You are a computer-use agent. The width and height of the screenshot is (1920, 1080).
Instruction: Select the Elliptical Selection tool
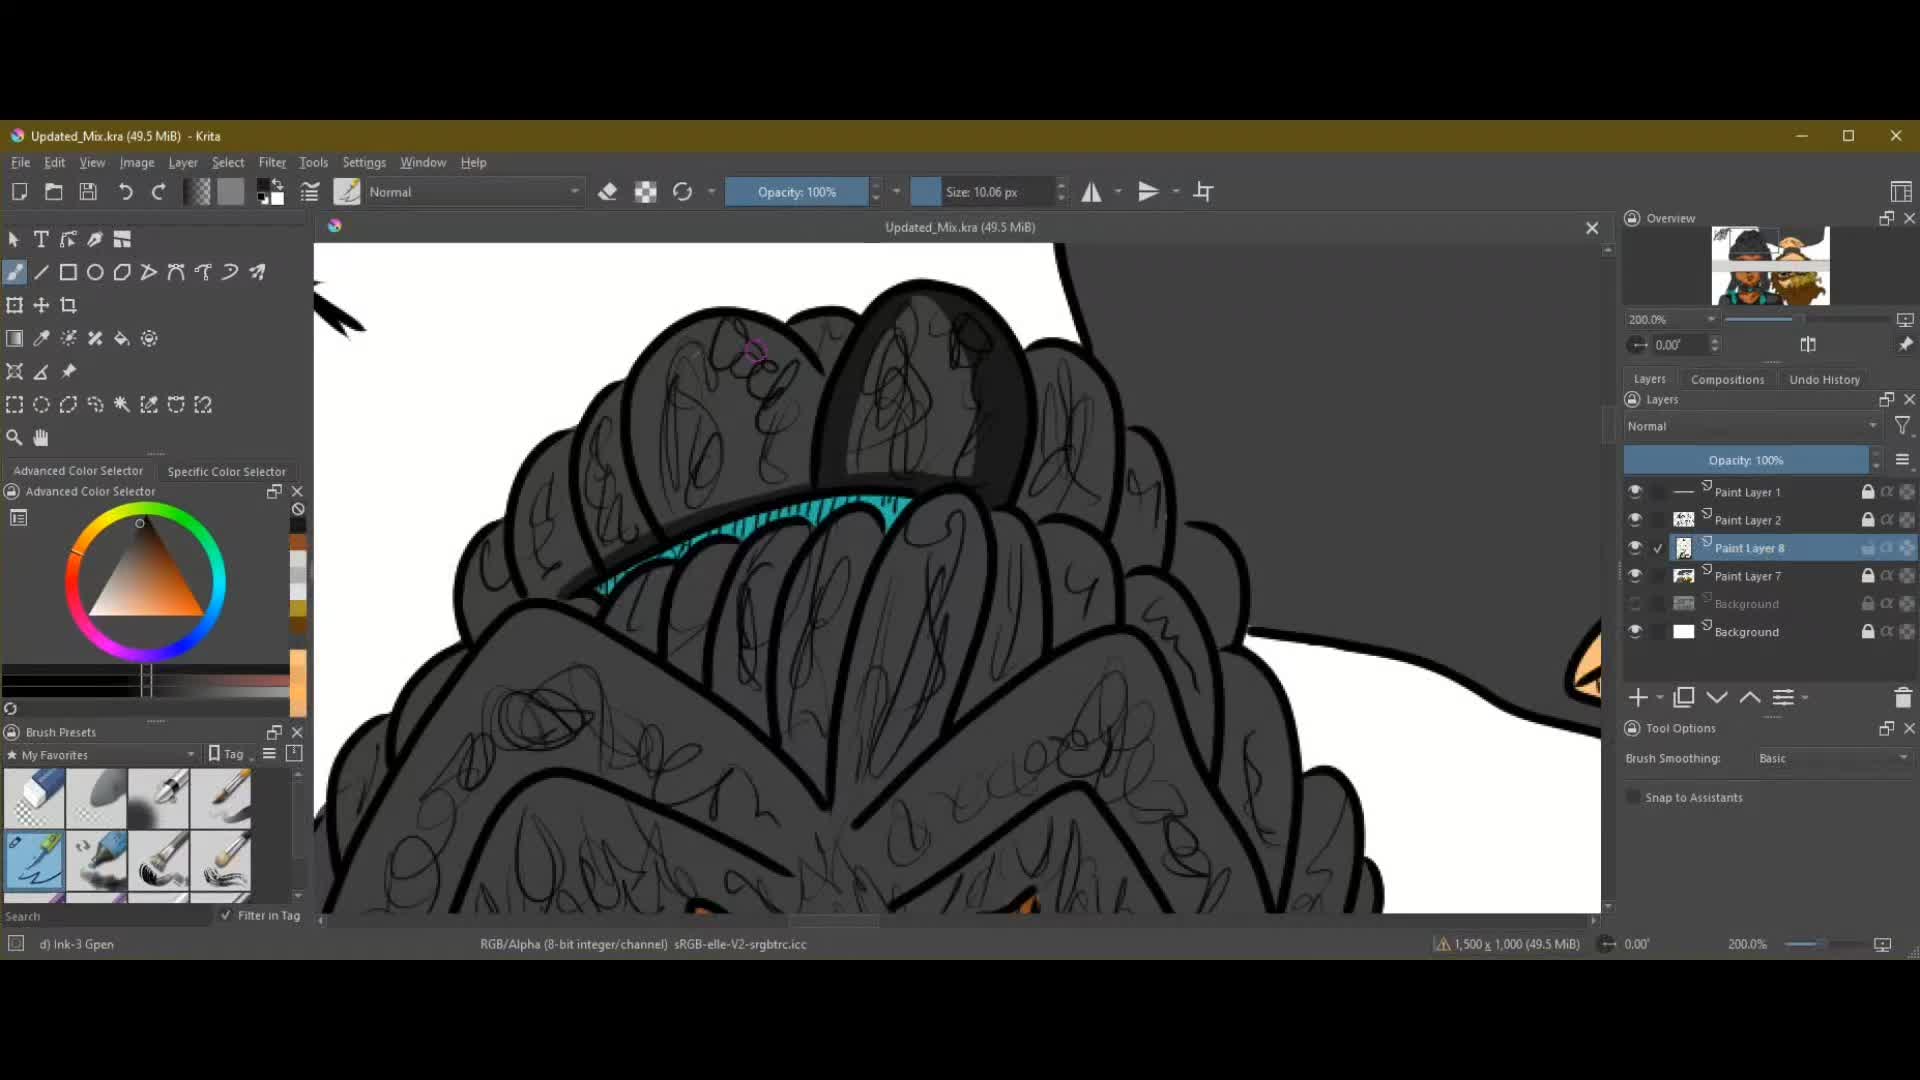[41, 405]
